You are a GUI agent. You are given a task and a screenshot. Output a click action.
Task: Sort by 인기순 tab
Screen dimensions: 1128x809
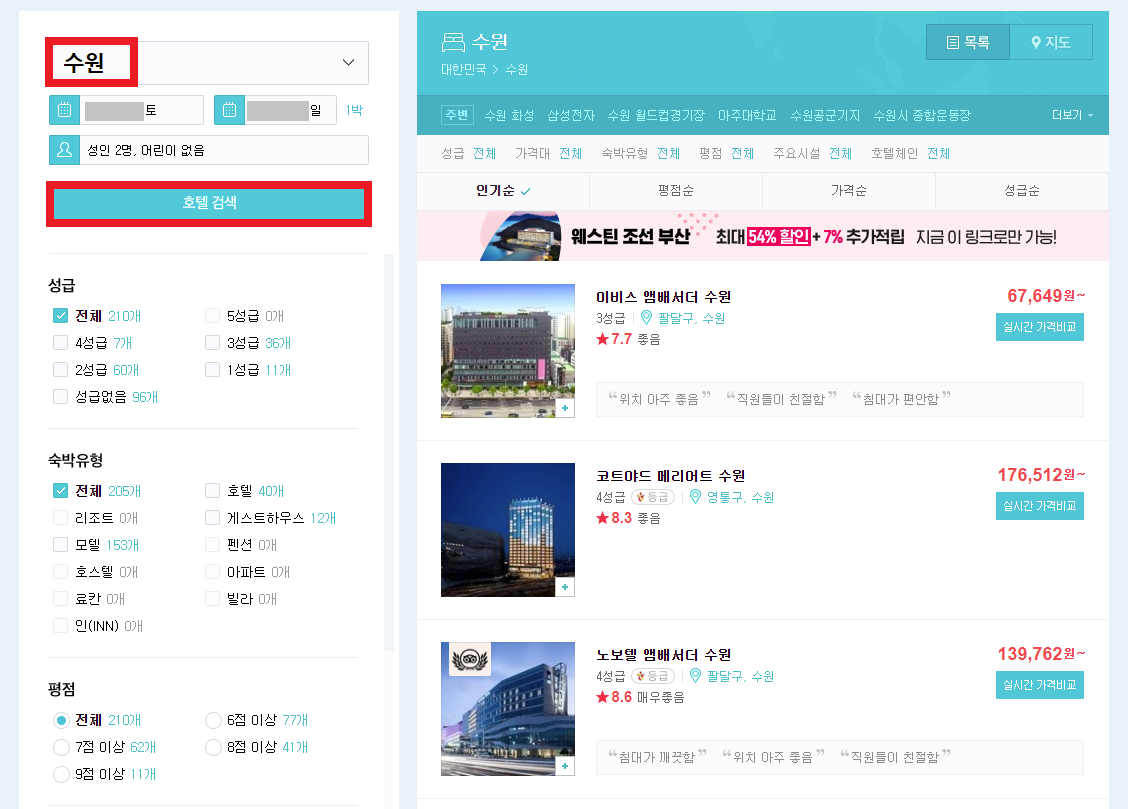(503, 191)
